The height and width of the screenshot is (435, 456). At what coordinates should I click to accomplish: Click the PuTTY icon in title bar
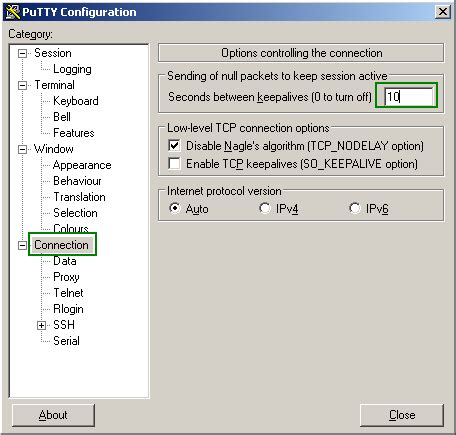pyautogui.click(x=13, y=12)
